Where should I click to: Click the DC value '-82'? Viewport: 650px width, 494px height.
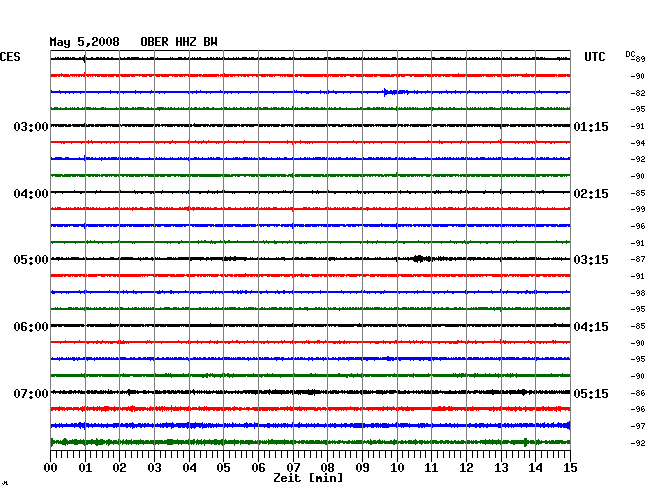638,93
